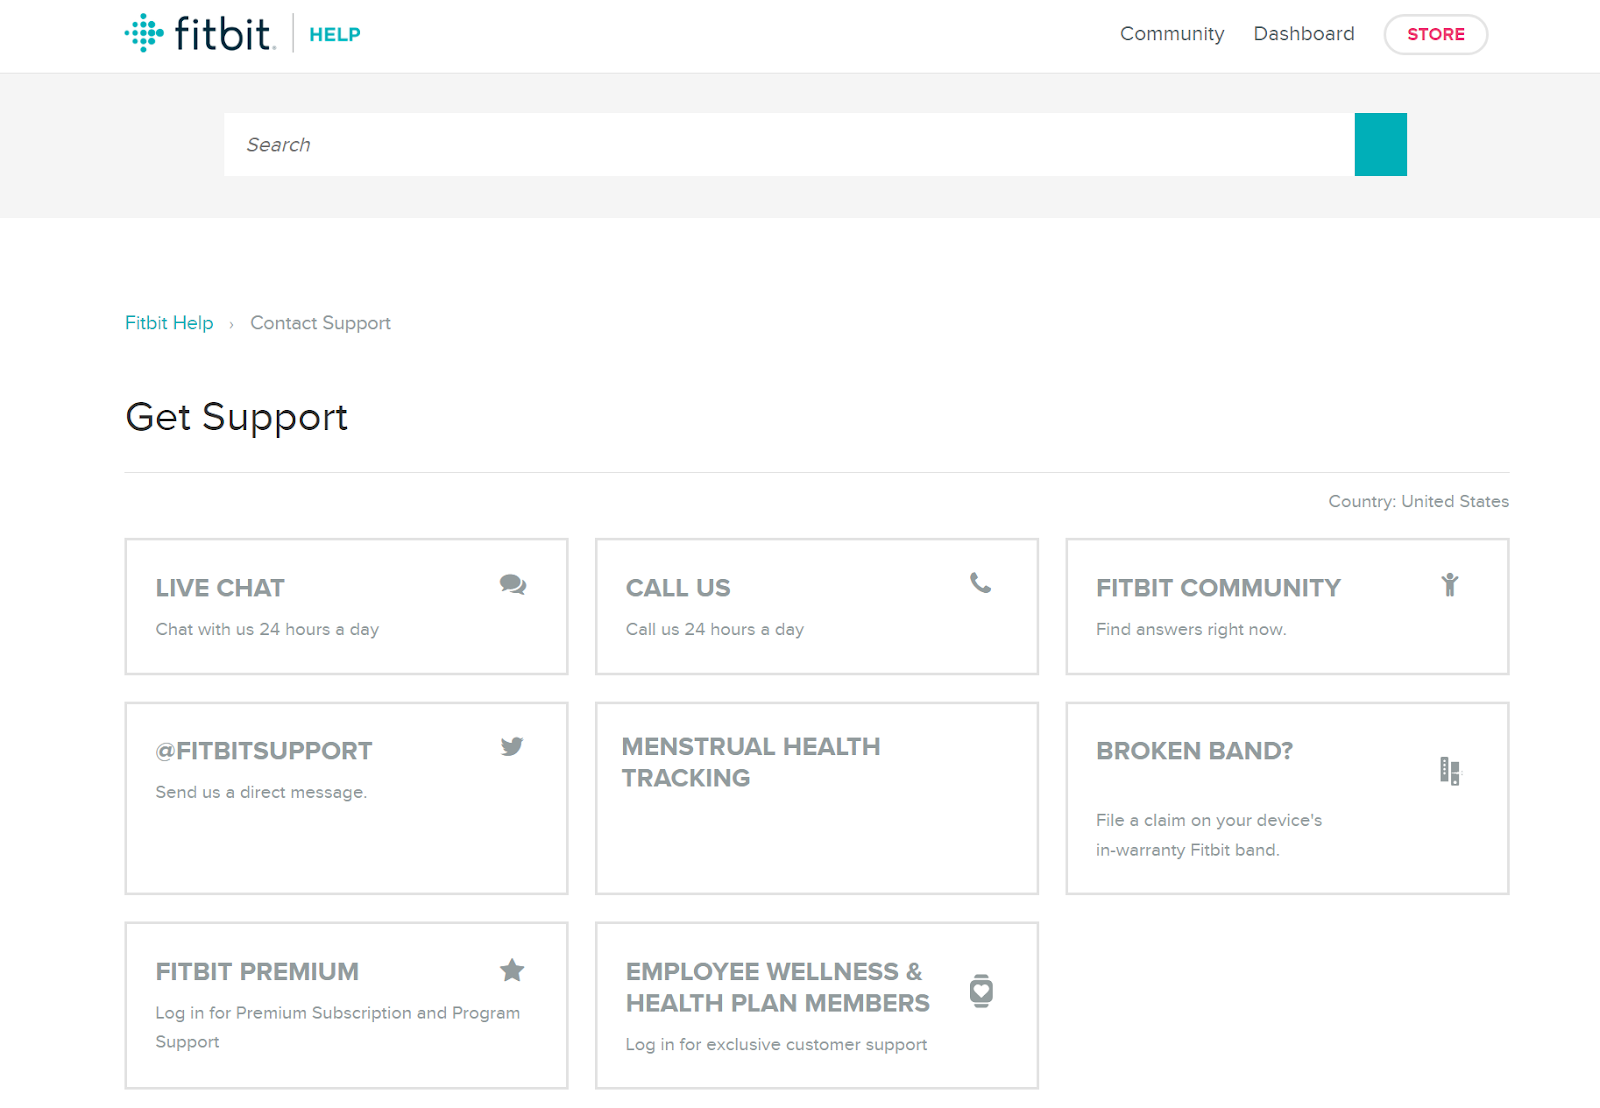This screenshot has height=1108, width=1600.
Task: Click the @FitbitSupport Twitter bird icon
Action: click(512, 746)
